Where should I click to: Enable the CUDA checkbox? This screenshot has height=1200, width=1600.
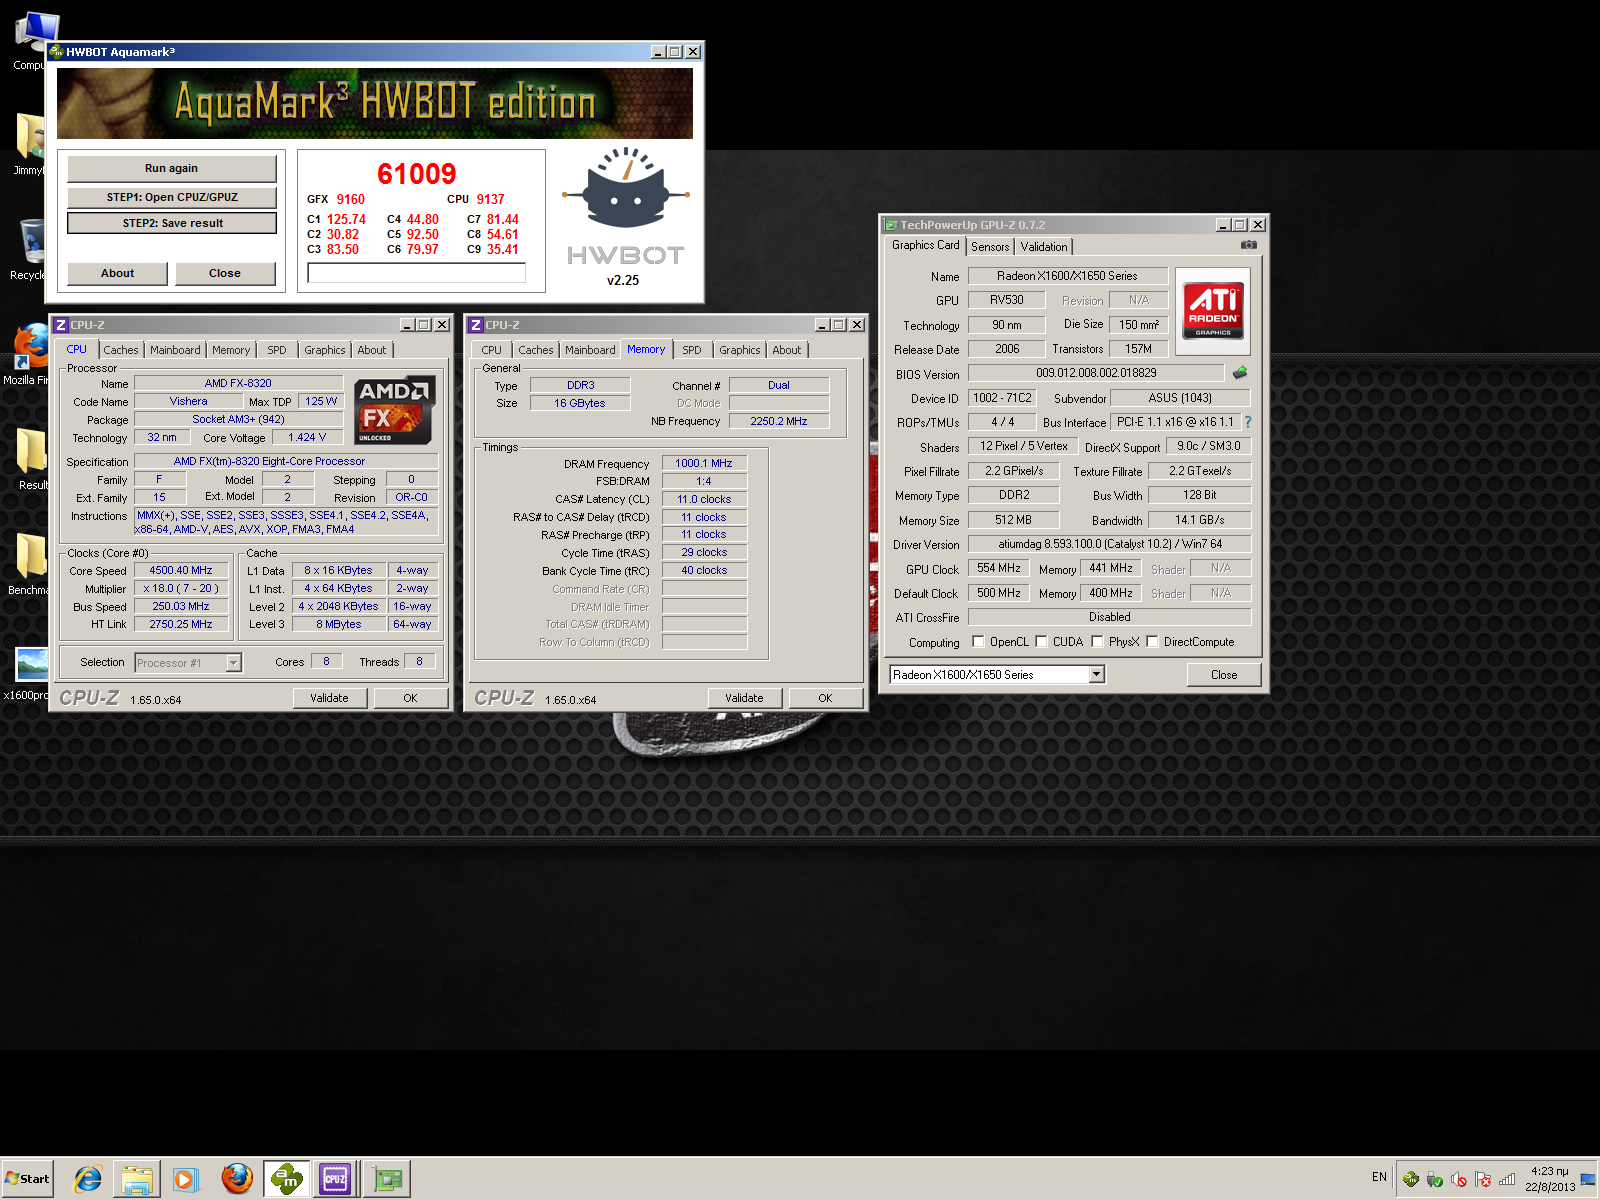coord(1041,642)
